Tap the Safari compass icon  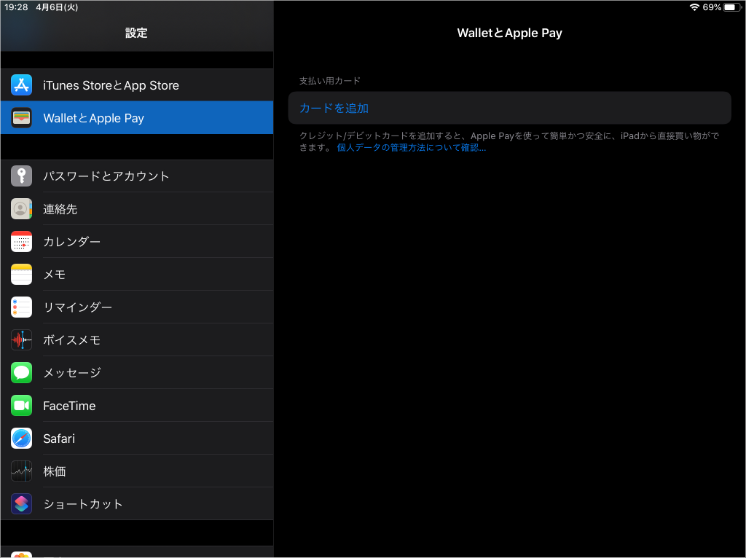(22, 438)
